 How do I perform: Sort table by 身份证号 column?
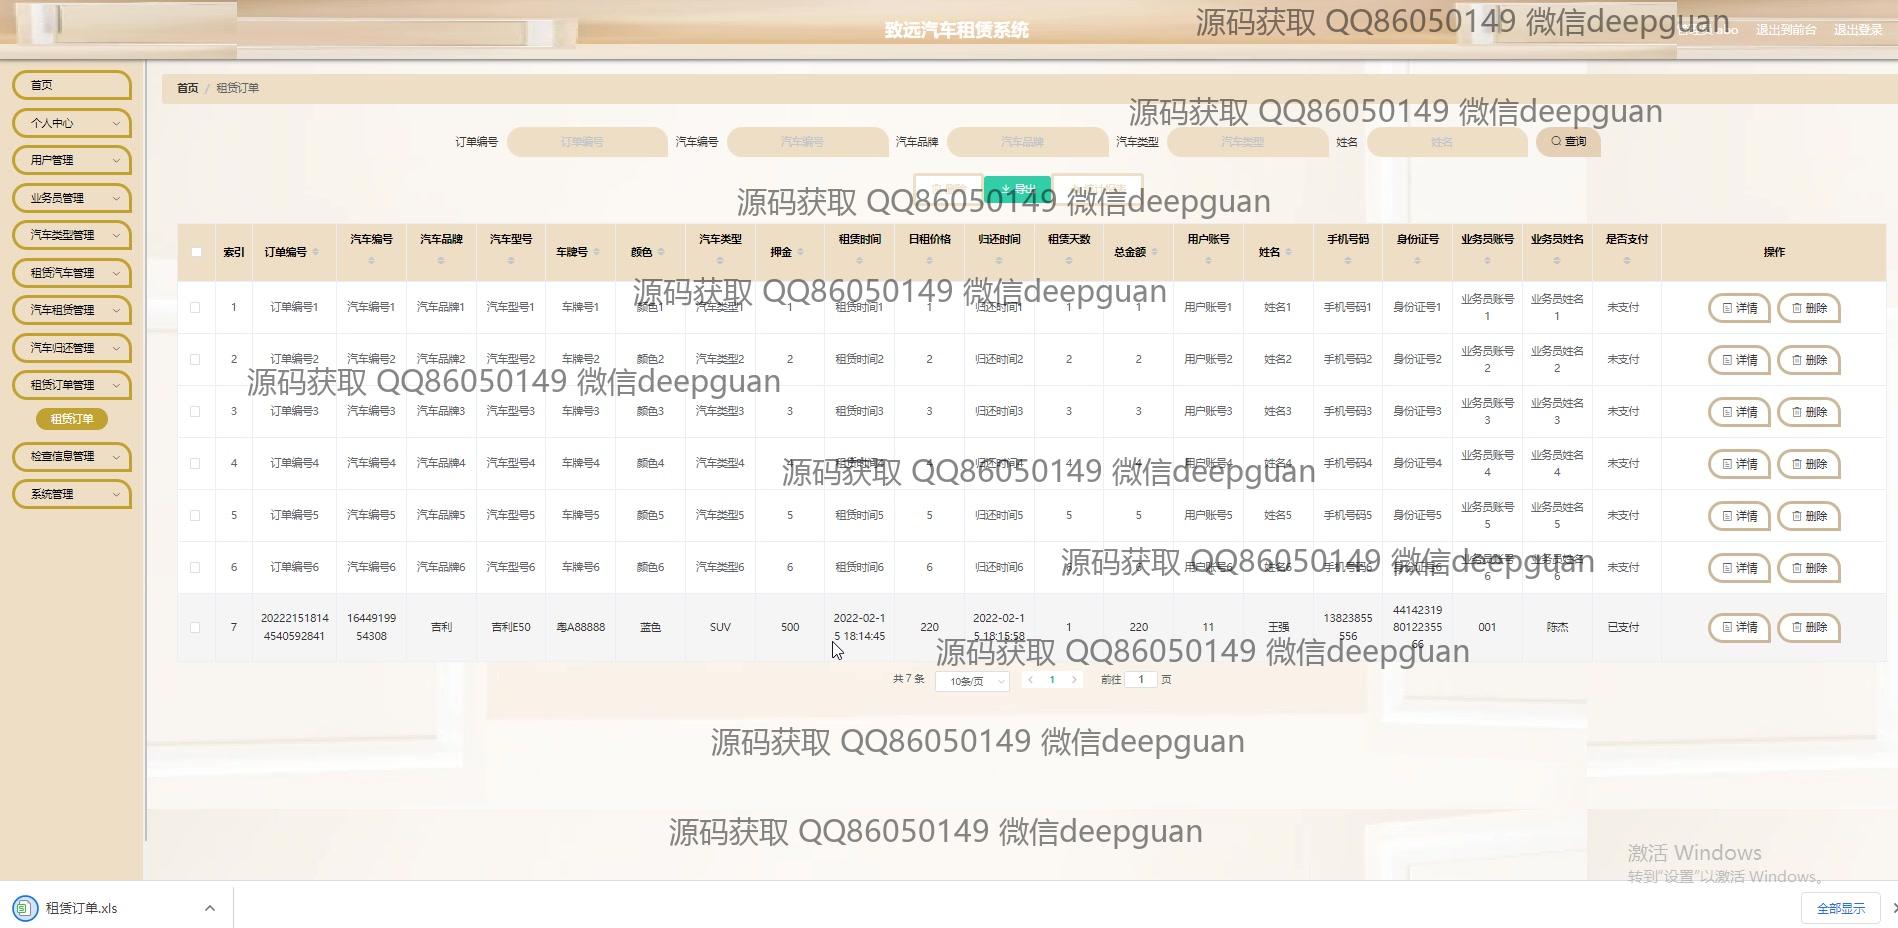[x=1417, y=261]
